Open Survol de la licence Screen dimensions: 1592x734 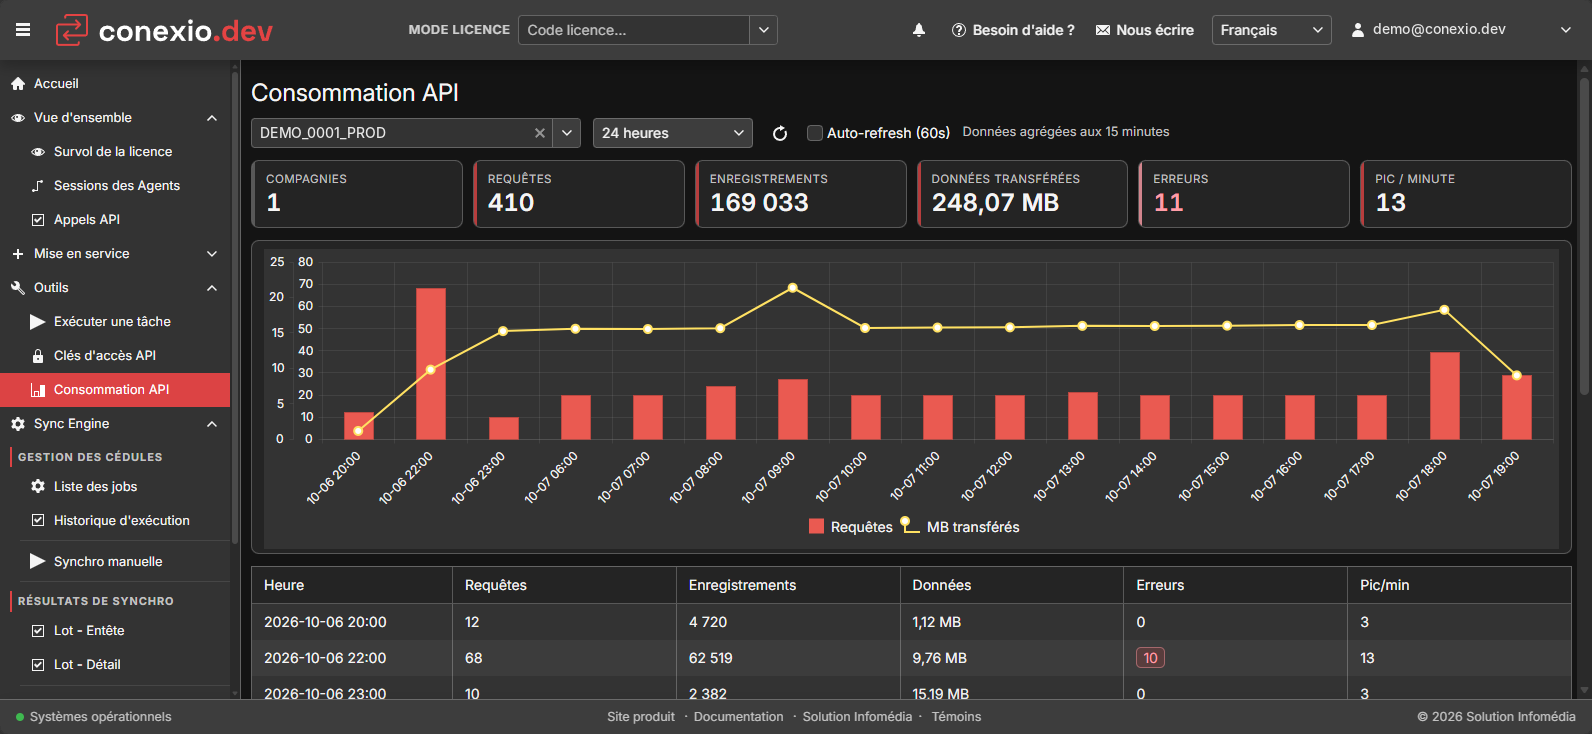(115, 152)
